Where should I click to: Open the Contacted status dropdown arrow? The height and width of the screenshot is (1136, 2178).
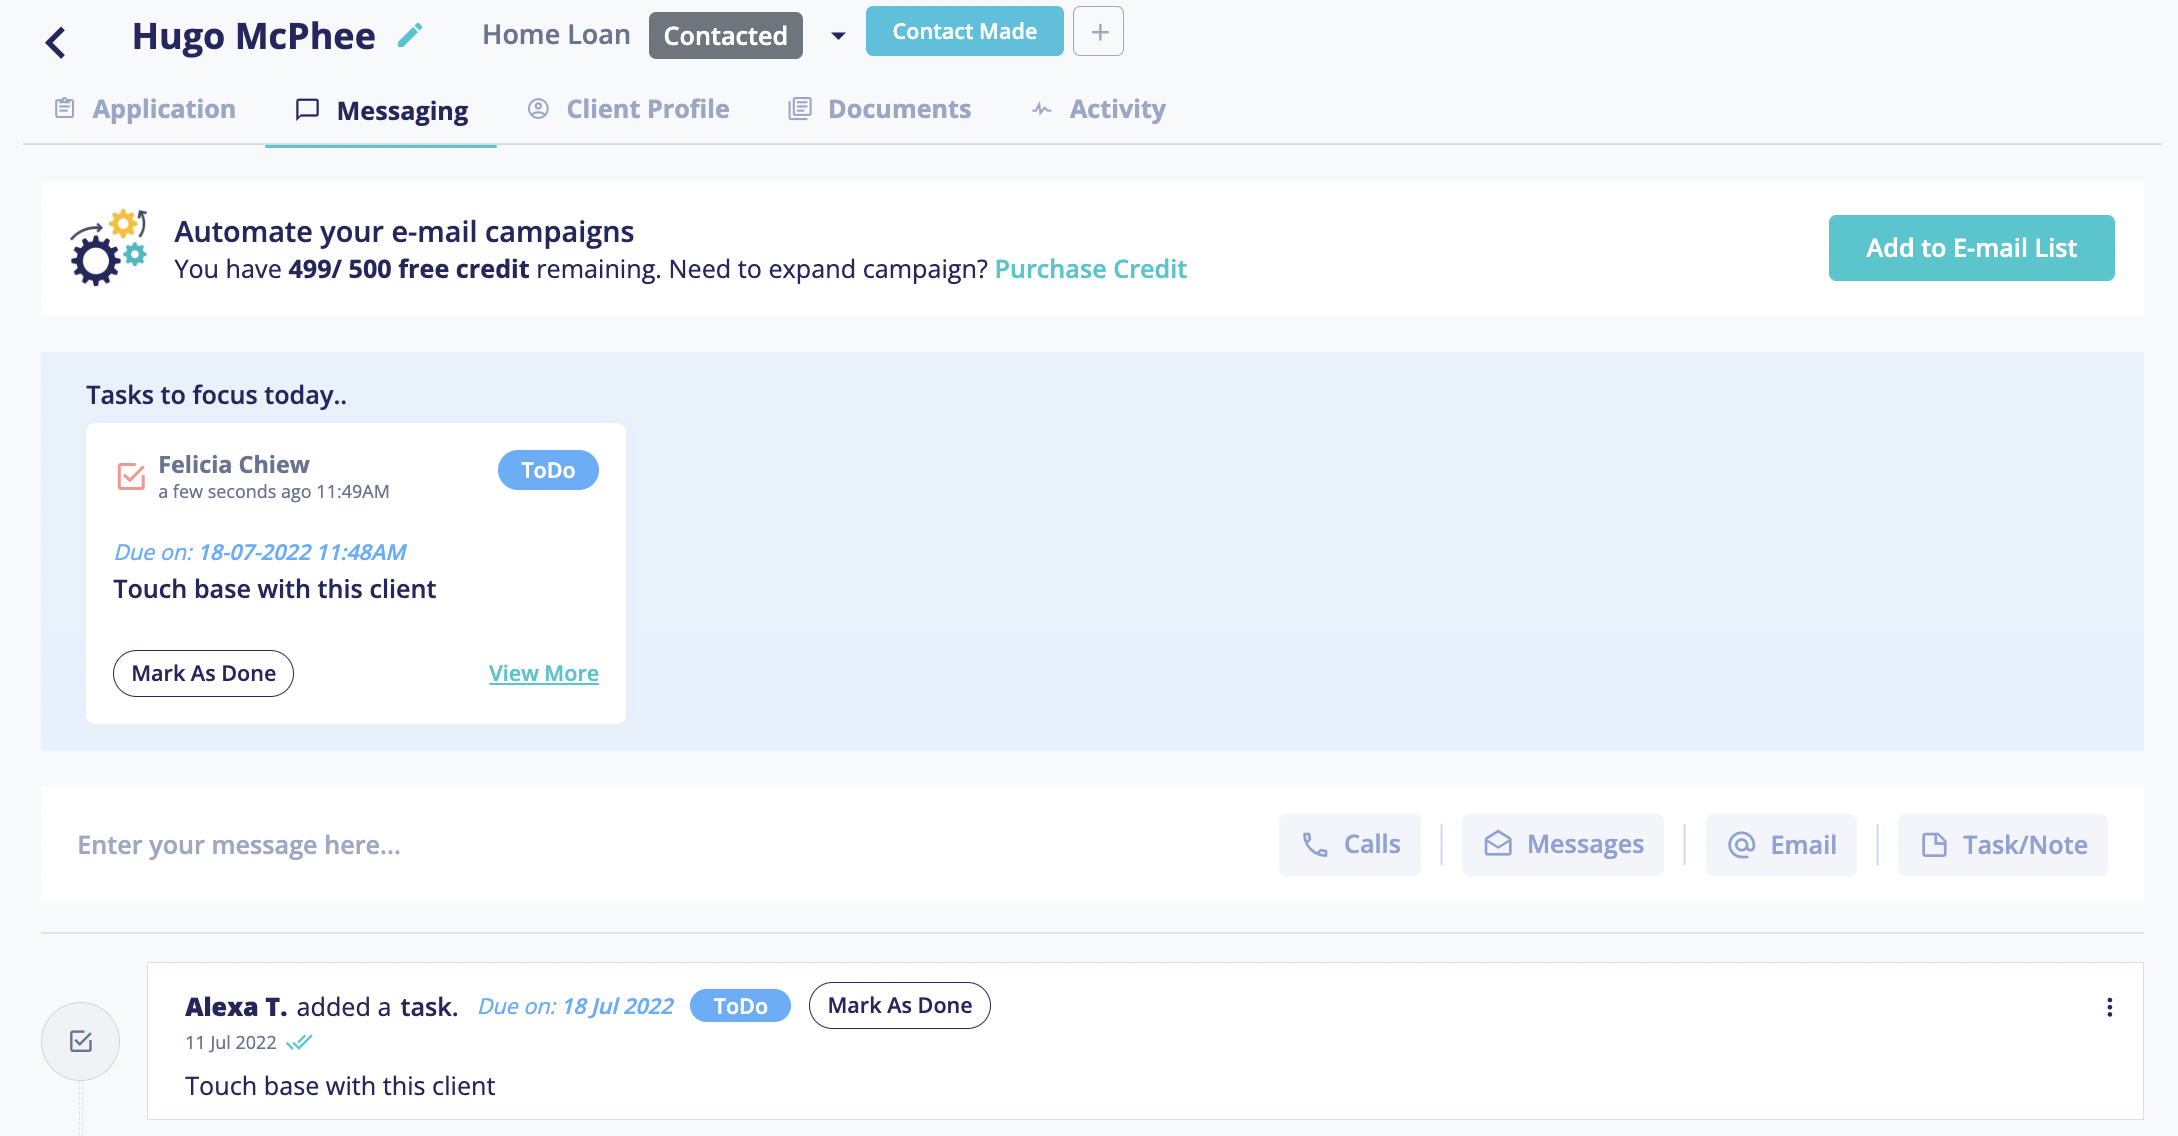pos(836,35)
